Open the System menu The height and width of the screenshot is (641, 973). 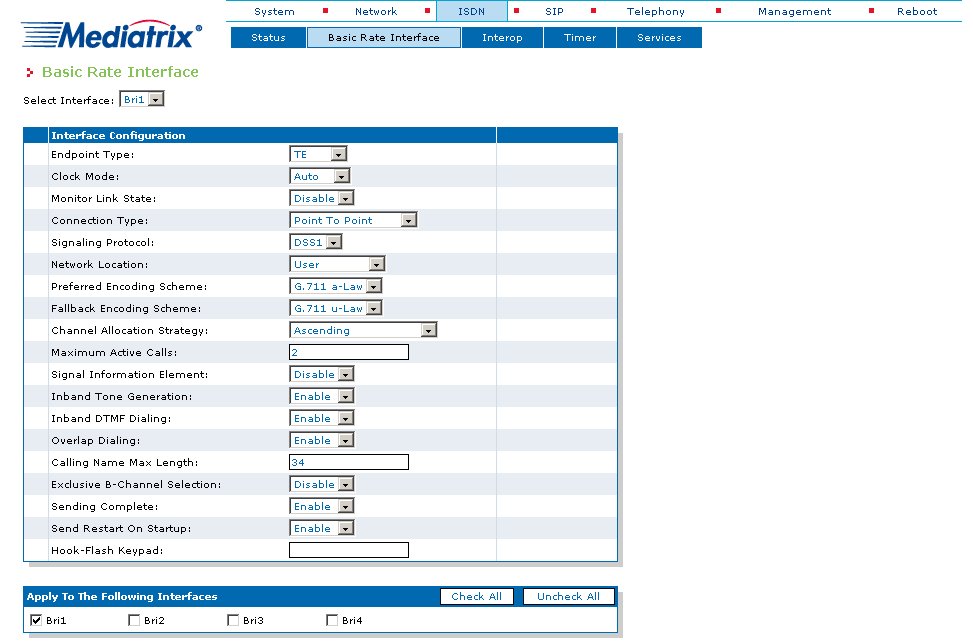point(274,11)
